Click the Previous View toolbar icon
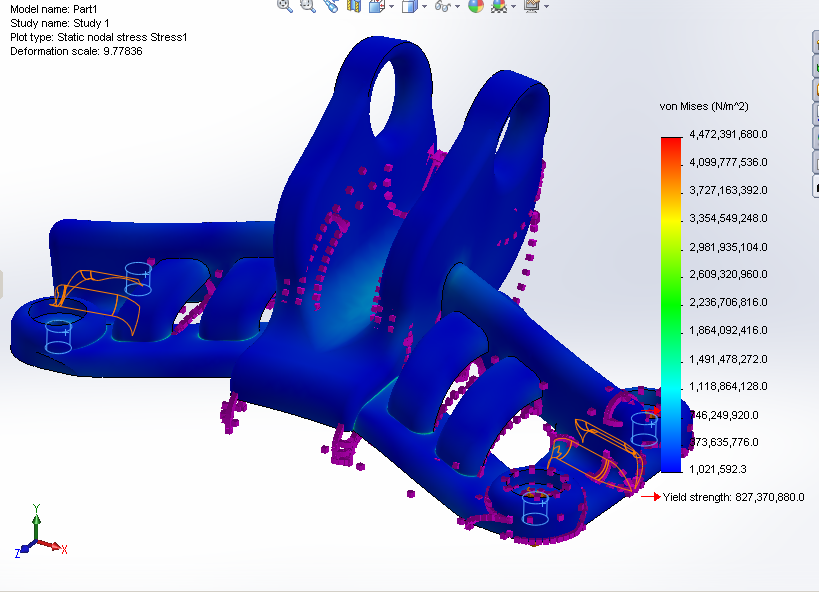The width and height of the screenshot is (819, 592). [328, 8]
